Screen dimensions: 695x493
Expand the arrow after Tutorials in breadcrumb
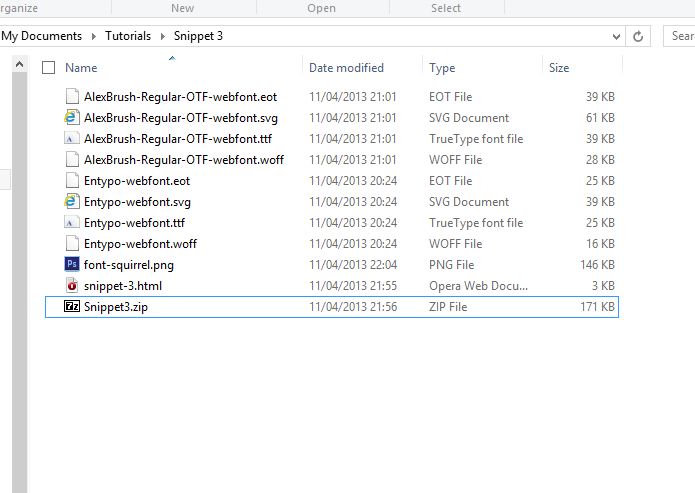[163, 36]
